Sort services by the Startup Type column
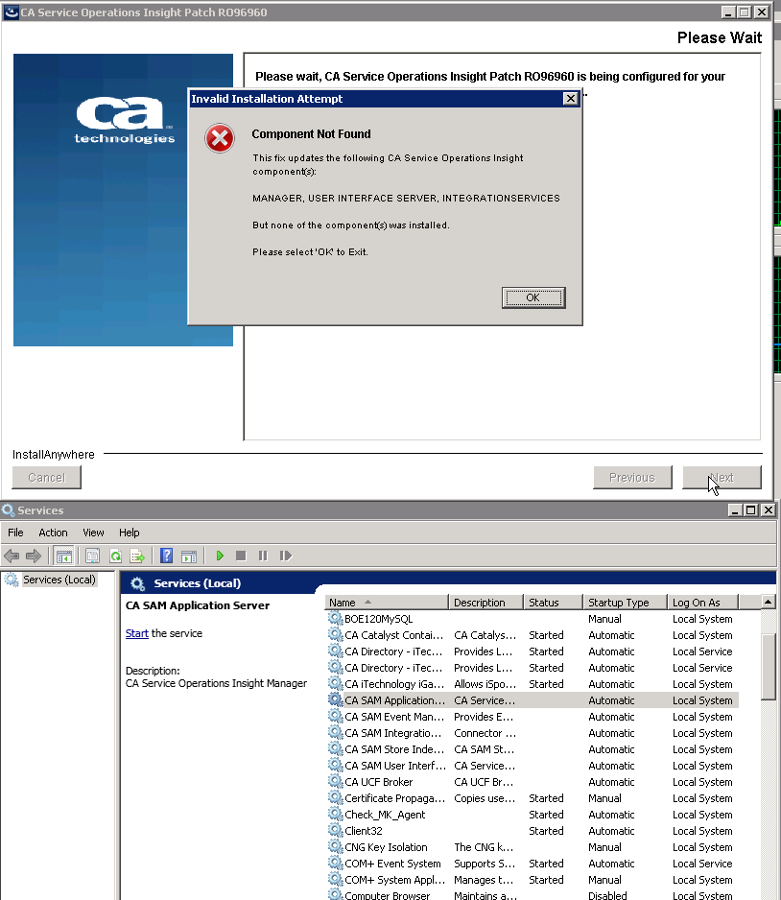The height and width of the screenshot is (900, 781). (x=625, y=602)
